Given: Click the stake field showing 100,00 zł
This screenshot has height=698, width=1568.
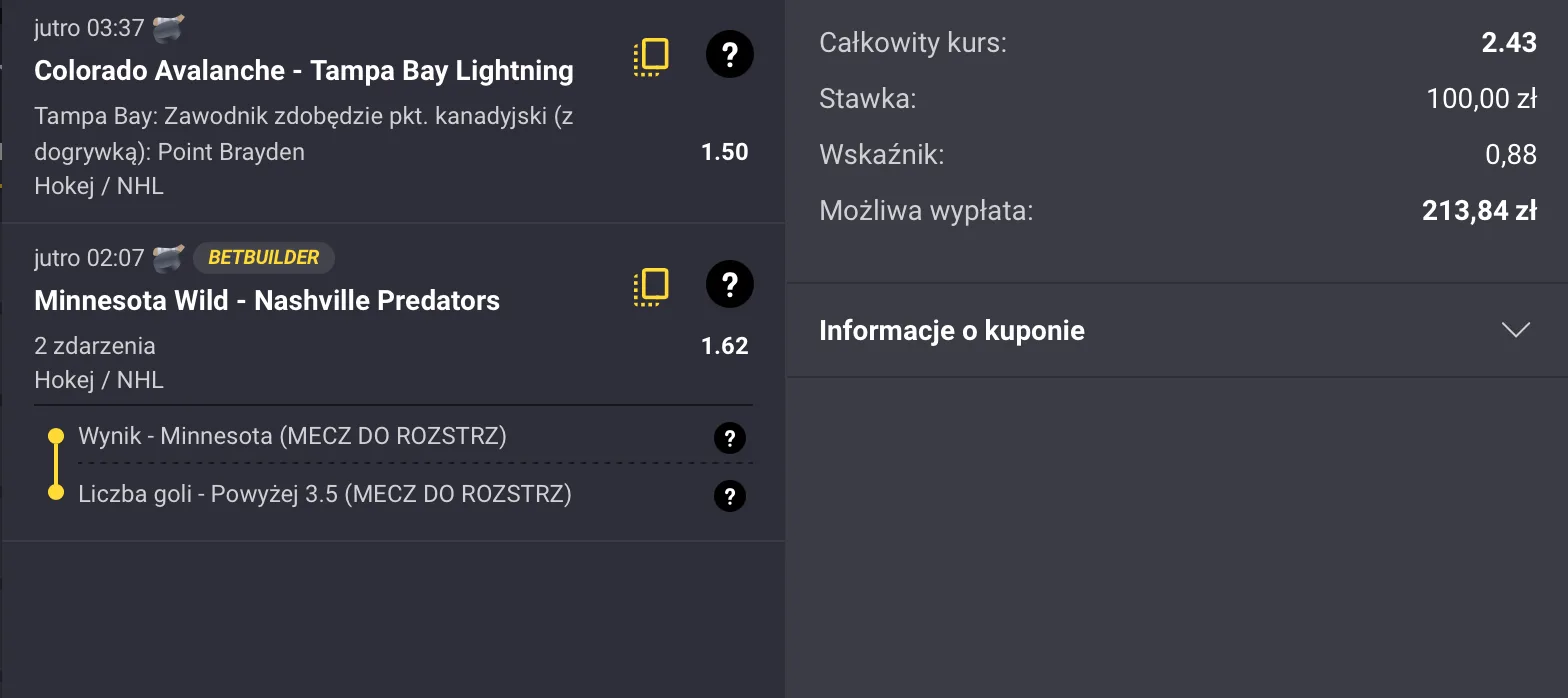Looking at the screenshot, I should [1481, 98].
